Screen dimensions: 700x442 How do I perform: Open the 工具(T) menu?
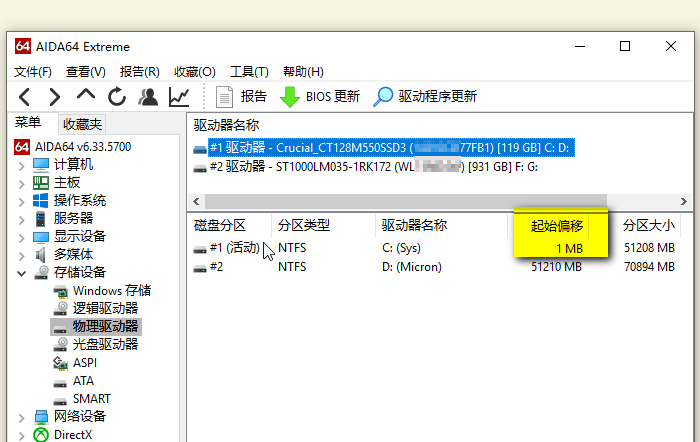pos(249,71)
